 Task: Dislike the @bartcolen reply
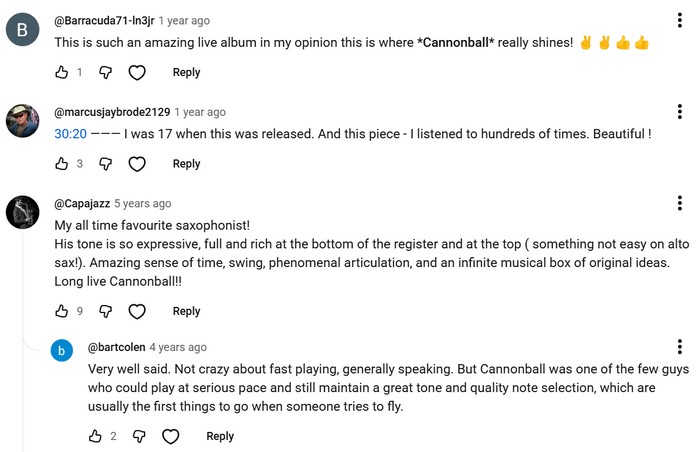[x=139, y=436]
